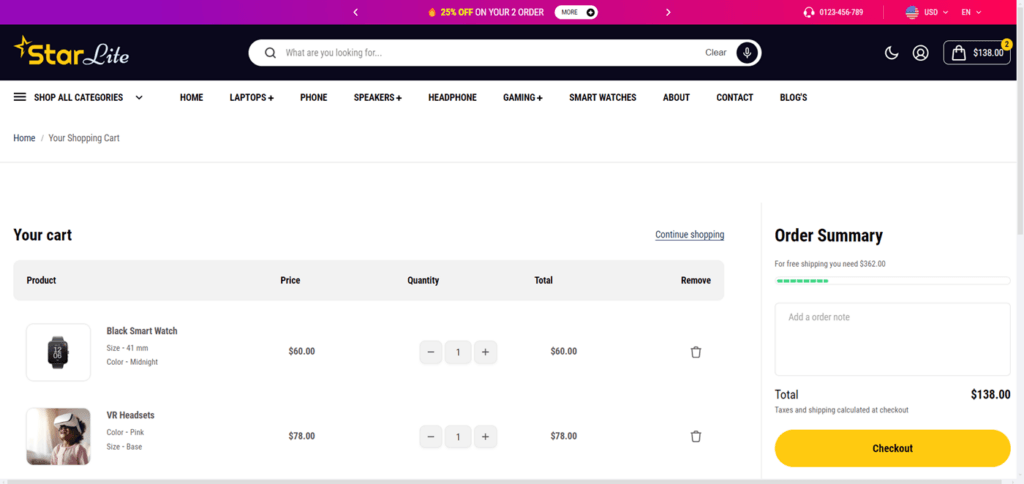Screen dimensions: 1024x484
Task: Click the order note text area
Action: (892, 339)
